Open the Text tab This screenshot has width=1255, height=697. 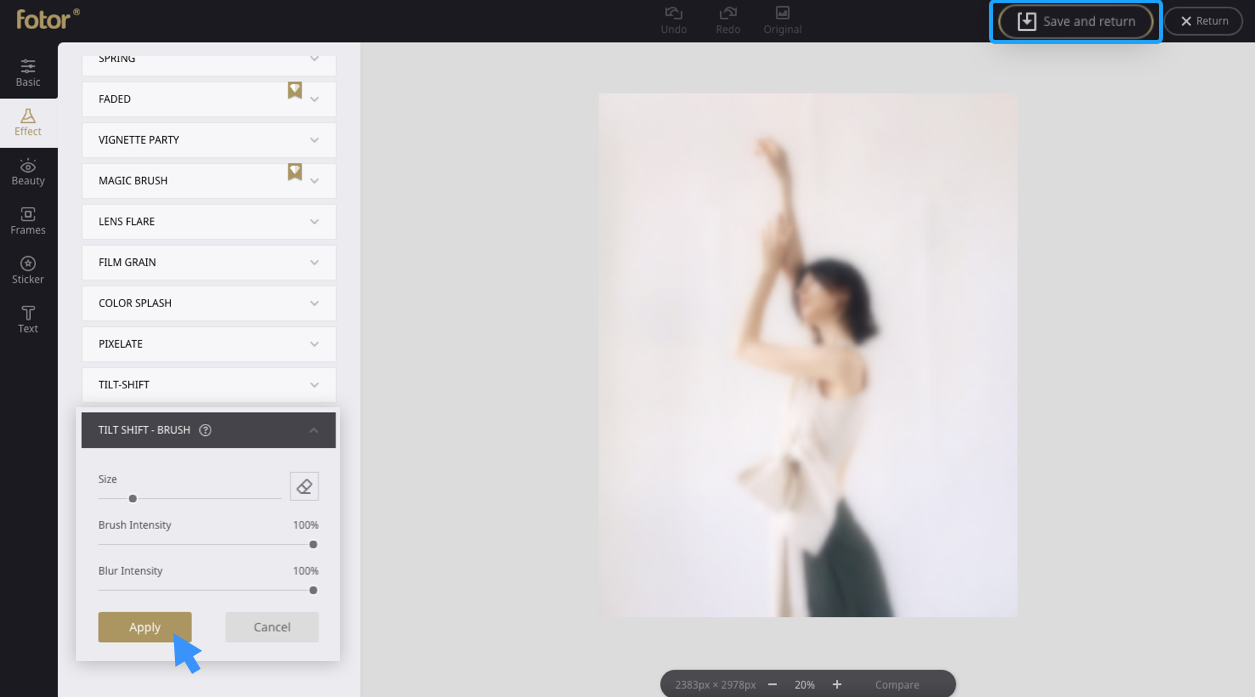pos(28,320)
